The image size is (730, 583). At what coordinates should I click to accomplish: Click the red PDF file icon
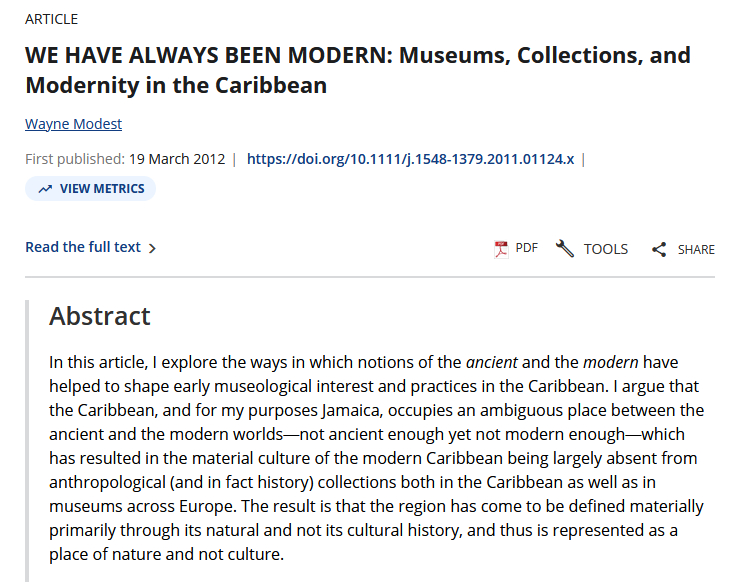(502, 249)
